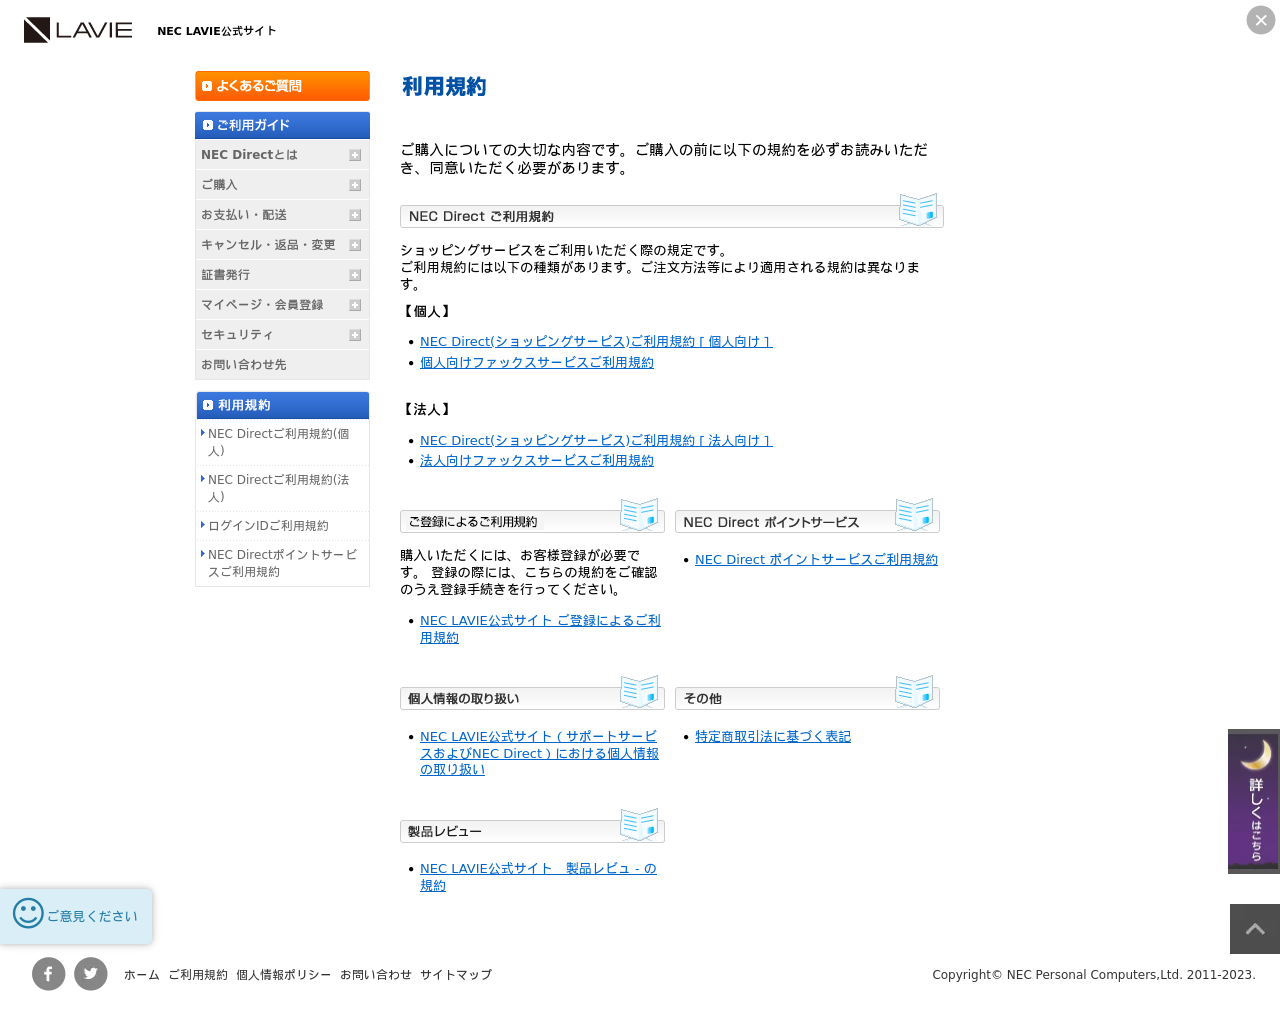
Task: Expand the マイページ・会員登録 section
Action: 282,305
